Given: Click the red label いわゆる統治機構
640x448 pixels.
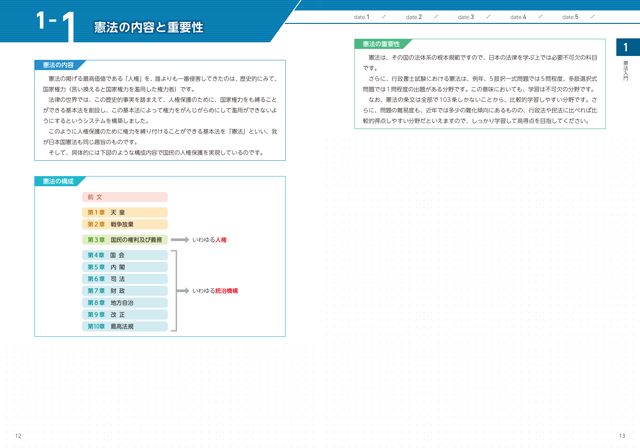Looking at the screenshot, I should 215,291.
